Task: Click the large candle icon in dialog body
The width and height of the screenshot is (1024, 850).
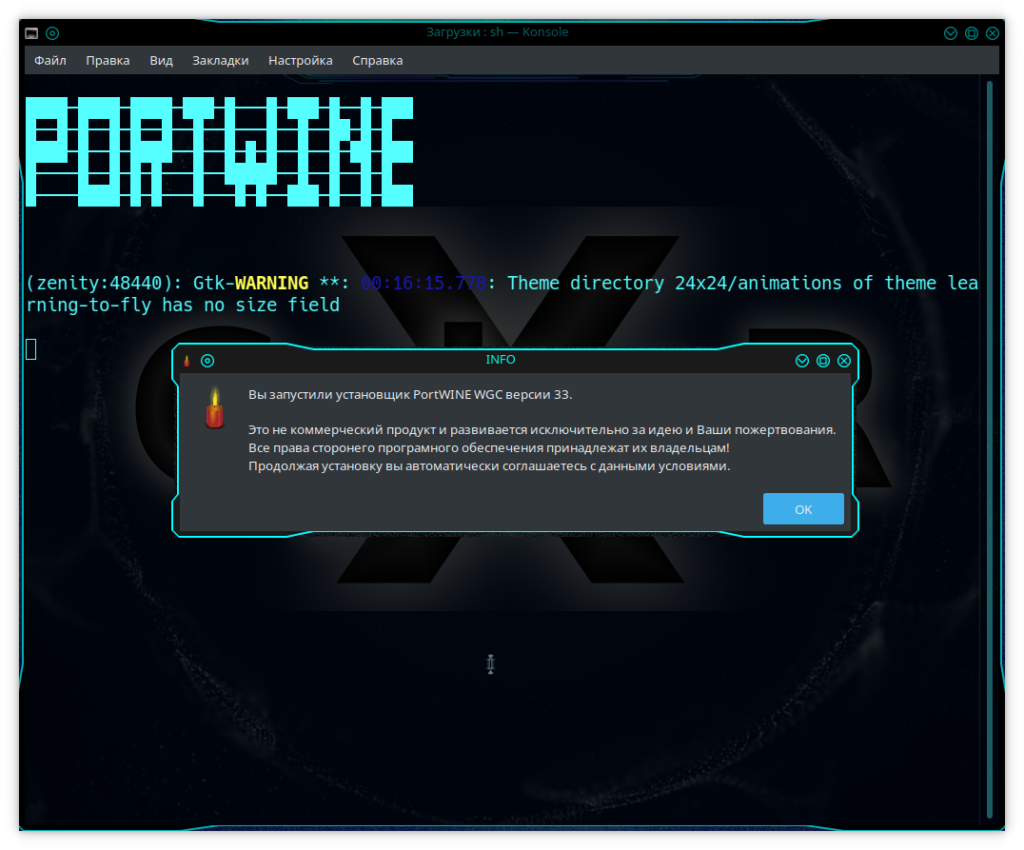Action: pyautogui.click(x=214, y=409)
